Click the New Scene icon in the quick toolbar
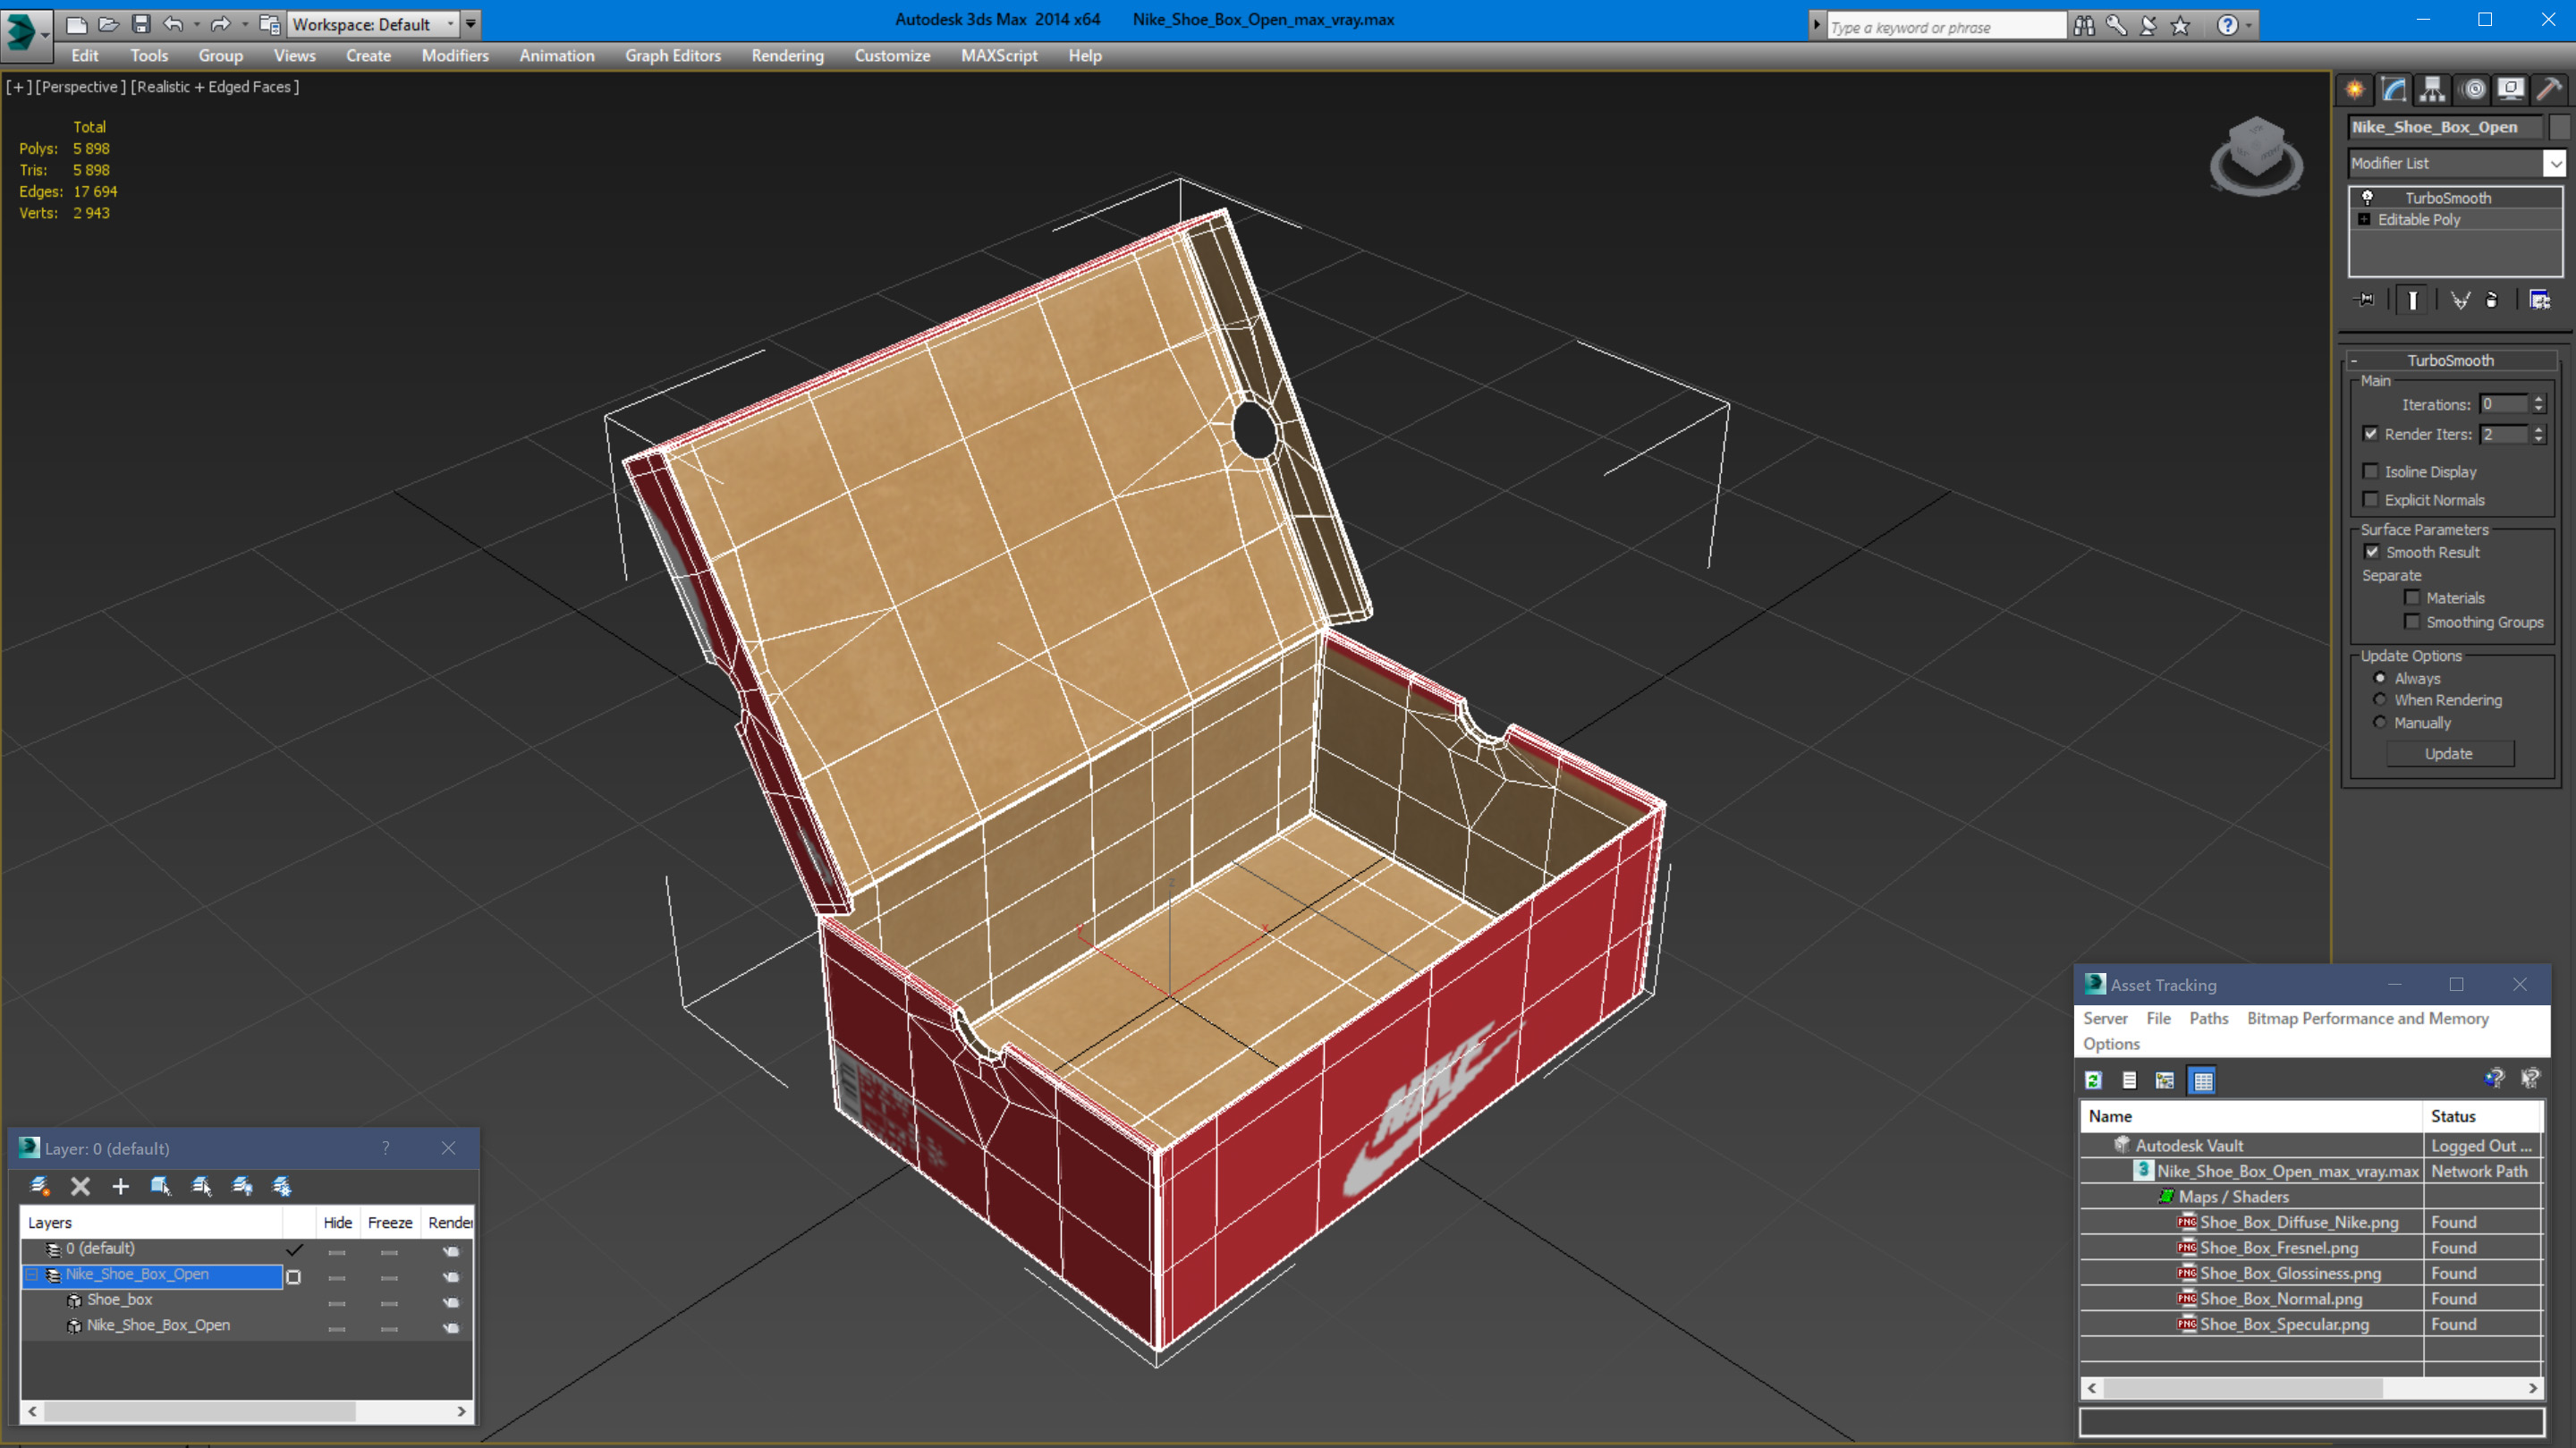This screenshot has width=2576, height=1448. (76, 24)
